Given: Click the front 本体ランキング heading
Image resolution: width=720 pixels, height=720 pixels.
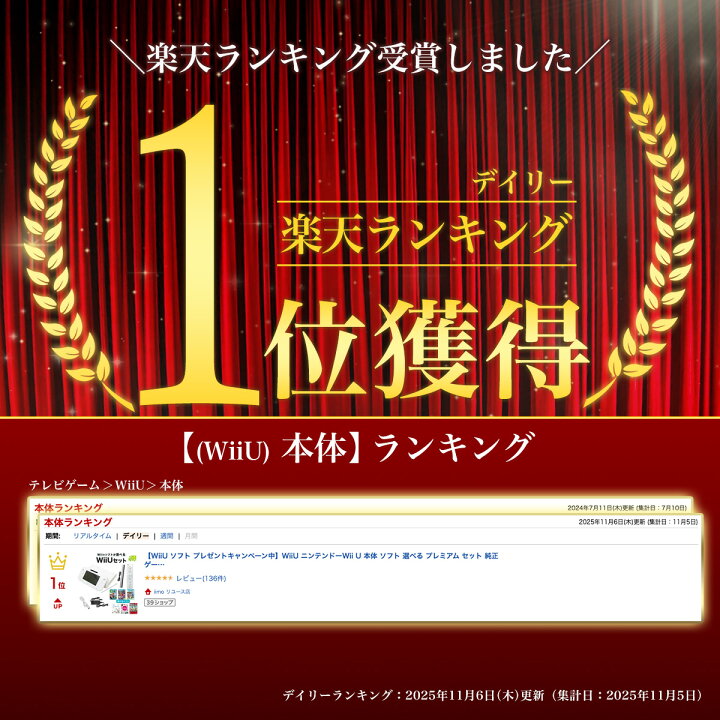Looking at the screenshot, I should point(78,522).
